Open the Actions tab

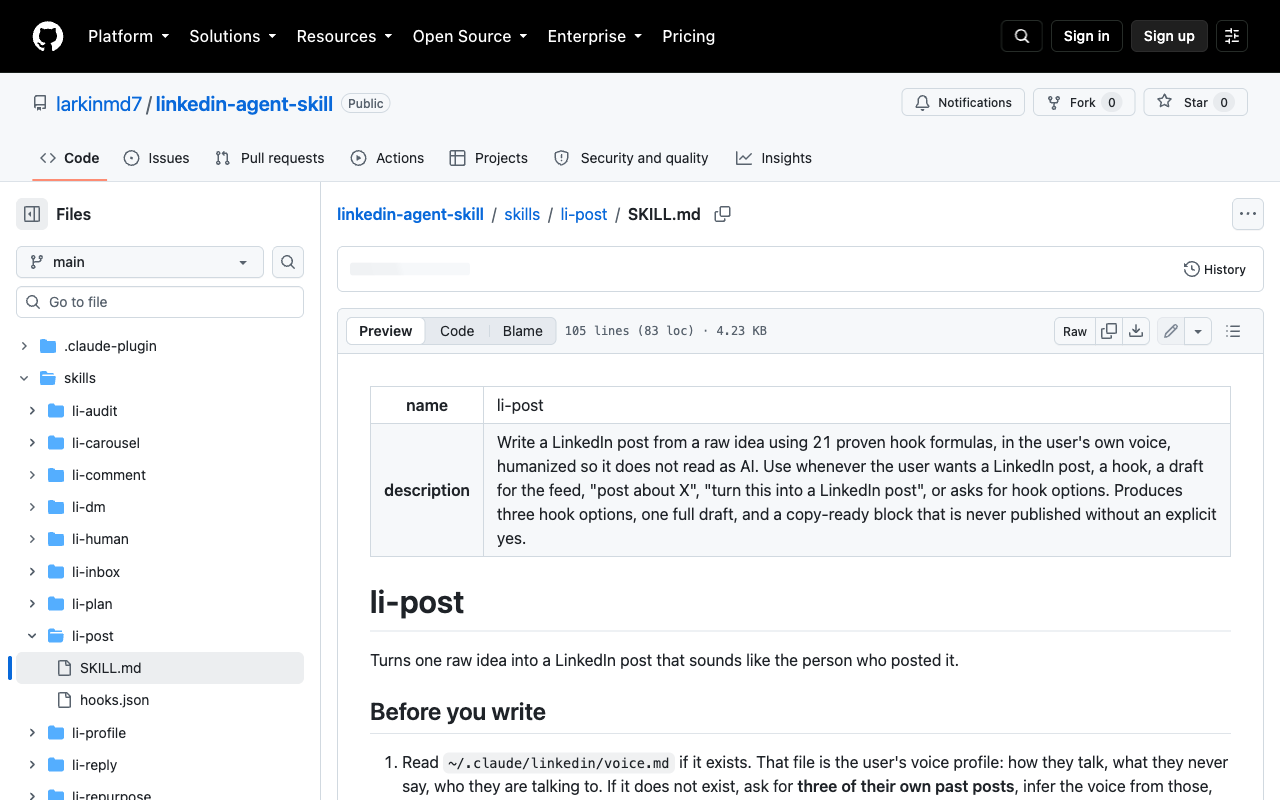coord(388,158)
